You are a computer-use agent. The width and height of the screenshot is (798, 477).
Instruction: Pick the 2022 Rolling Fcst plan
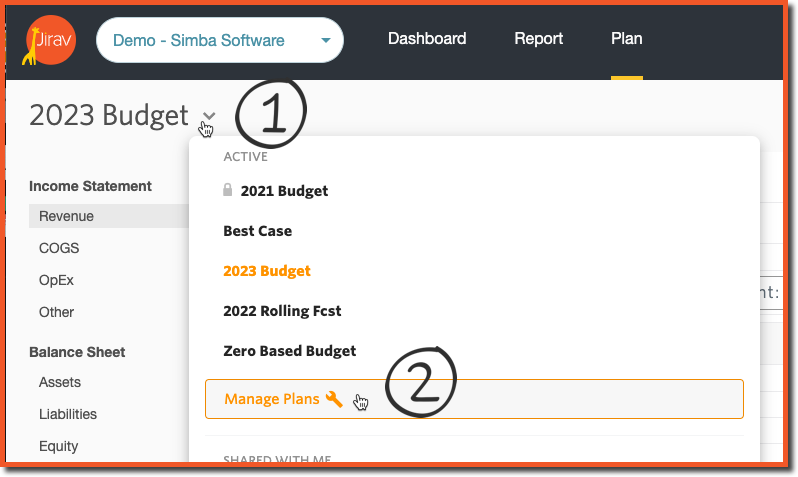(x=282, y=311)
